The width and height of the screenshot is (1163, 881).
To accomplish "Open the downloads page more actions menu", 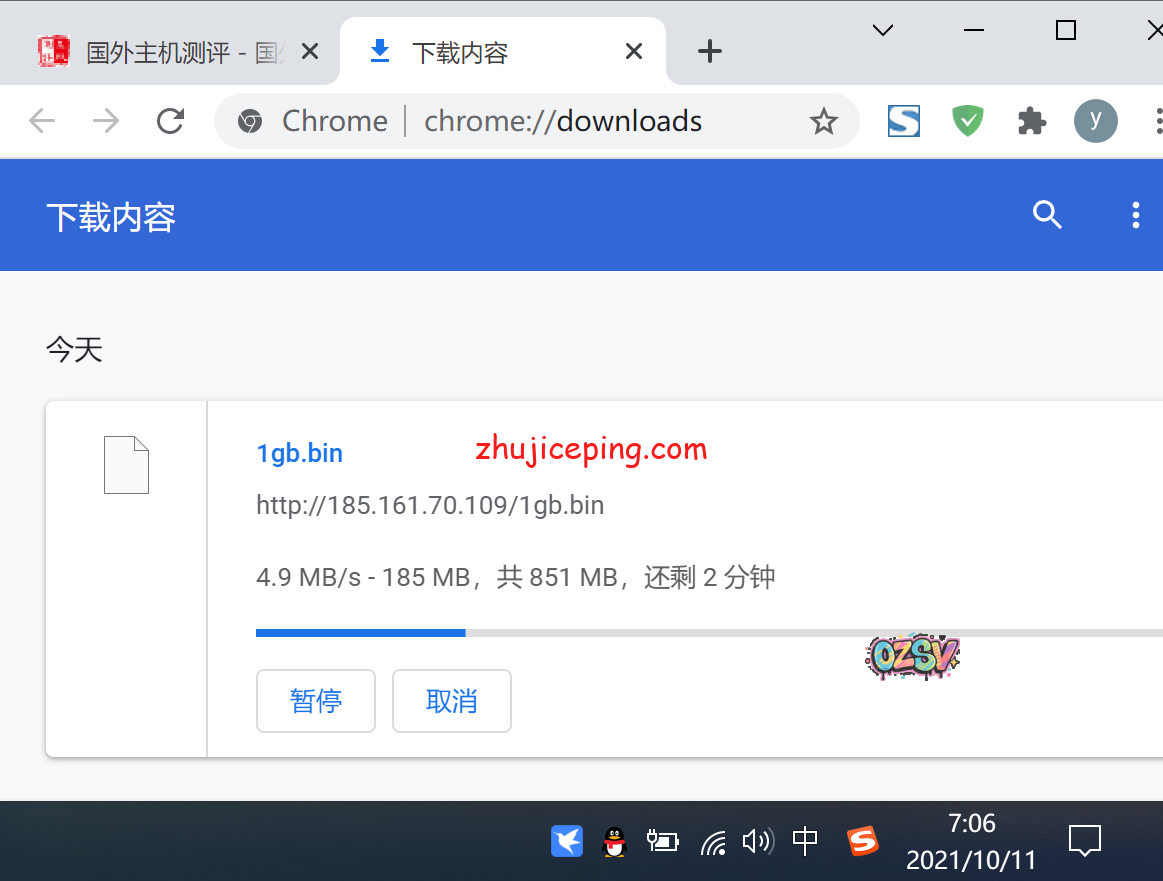I will [x=1135, y=215].
